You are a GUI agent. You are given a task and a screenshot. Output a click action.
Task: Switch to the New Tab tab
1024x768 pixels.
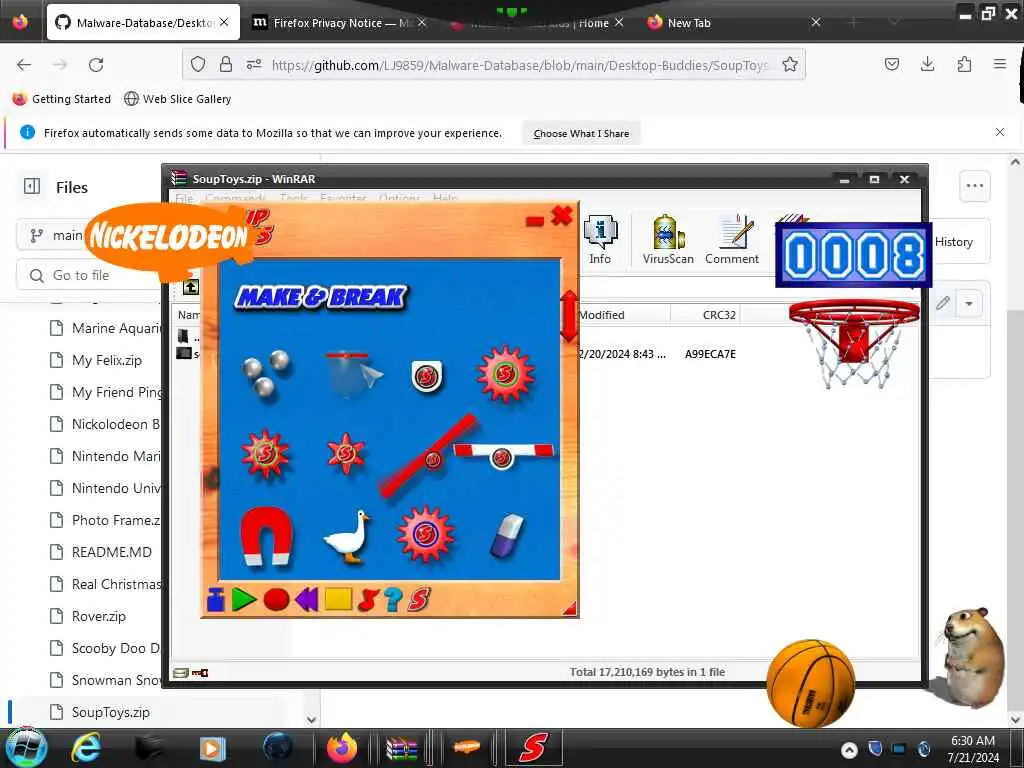click(689, 23)
